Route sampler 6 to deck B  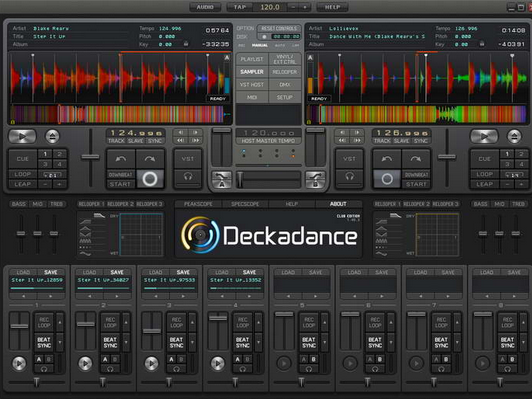pos(380,359)
